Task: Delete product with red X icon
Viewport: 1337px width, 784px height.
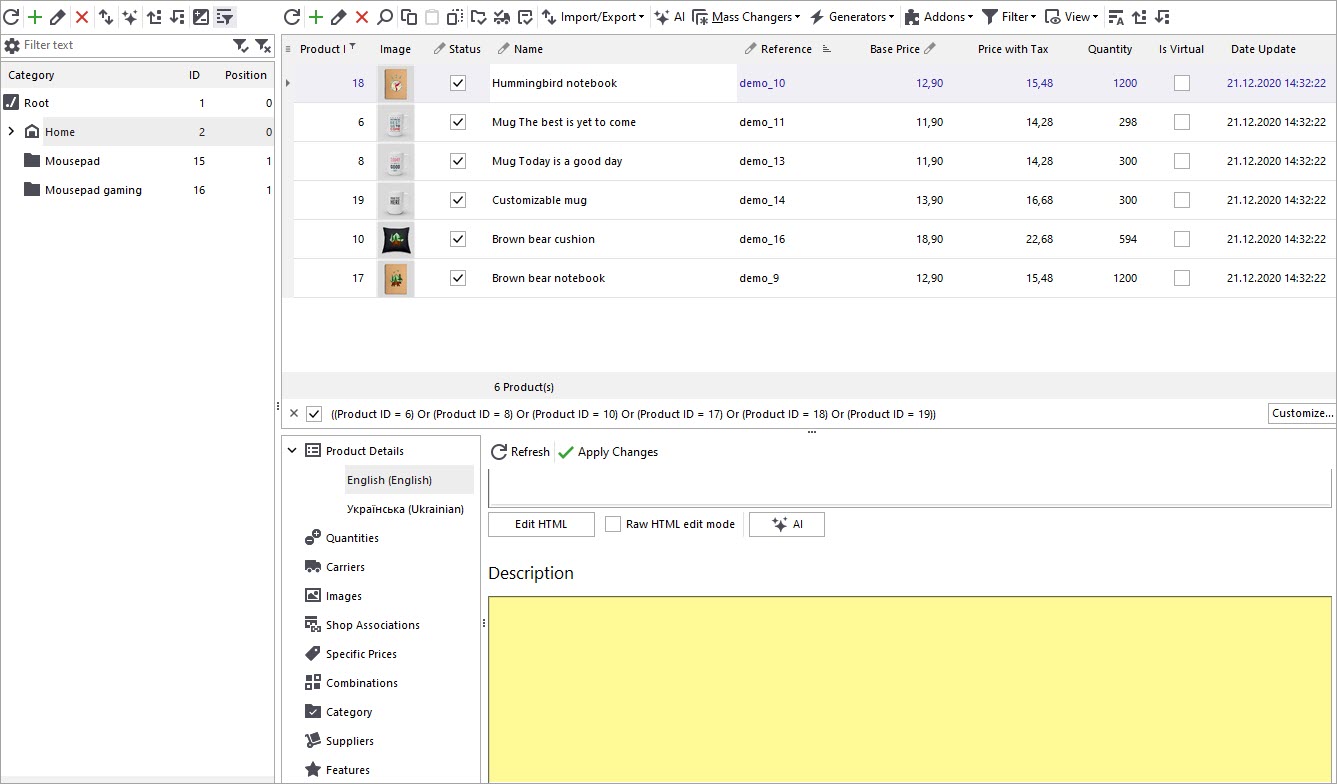Action: (362, 17)
